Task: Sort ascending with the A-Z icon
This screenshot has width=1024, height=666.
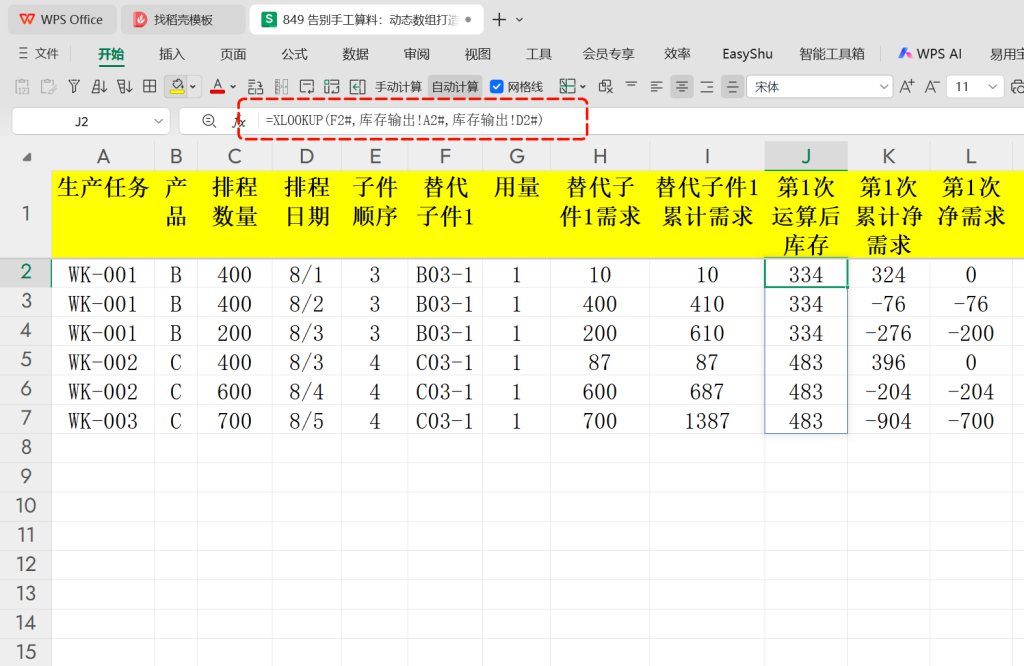Action: tap(99, 87)
